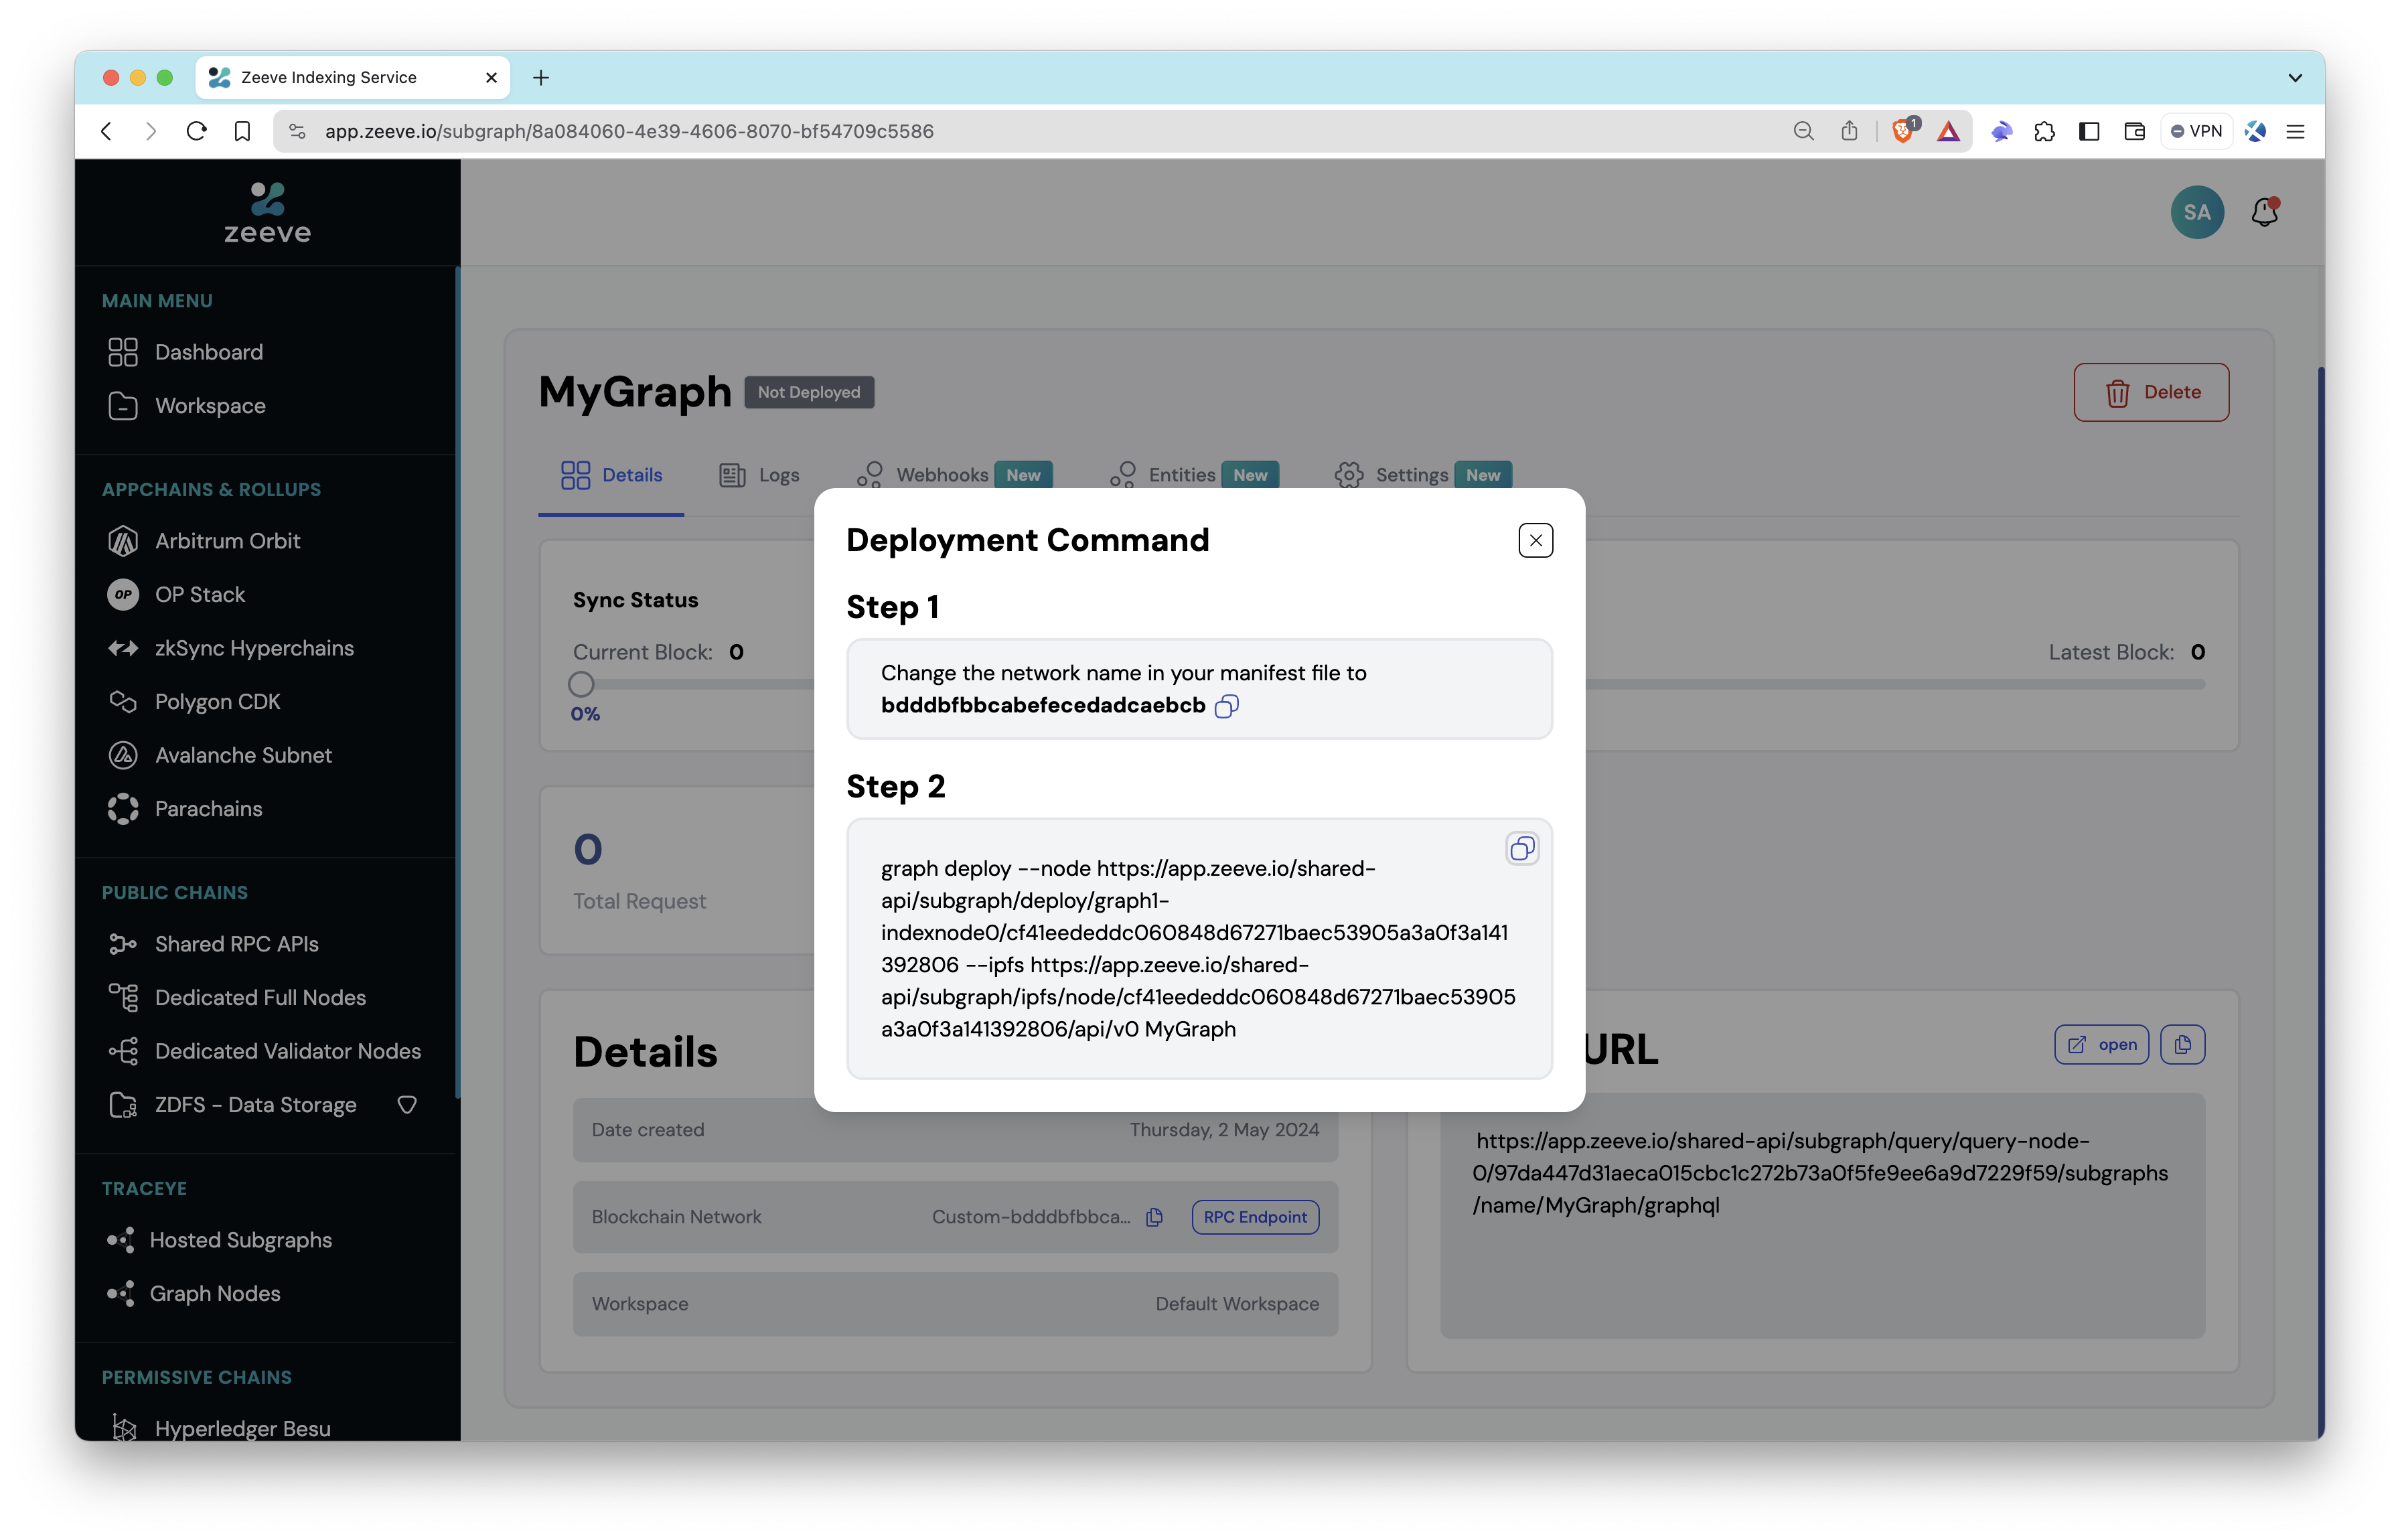Click the zeeve logo

(x=267, y=213)
